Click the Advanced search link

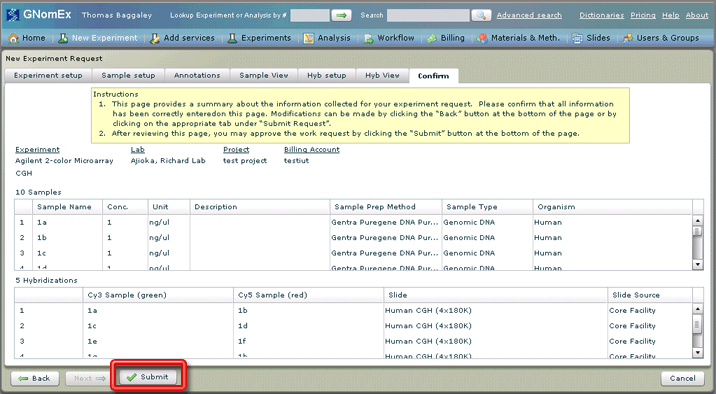pyautogui.click(x=529, y=16)
